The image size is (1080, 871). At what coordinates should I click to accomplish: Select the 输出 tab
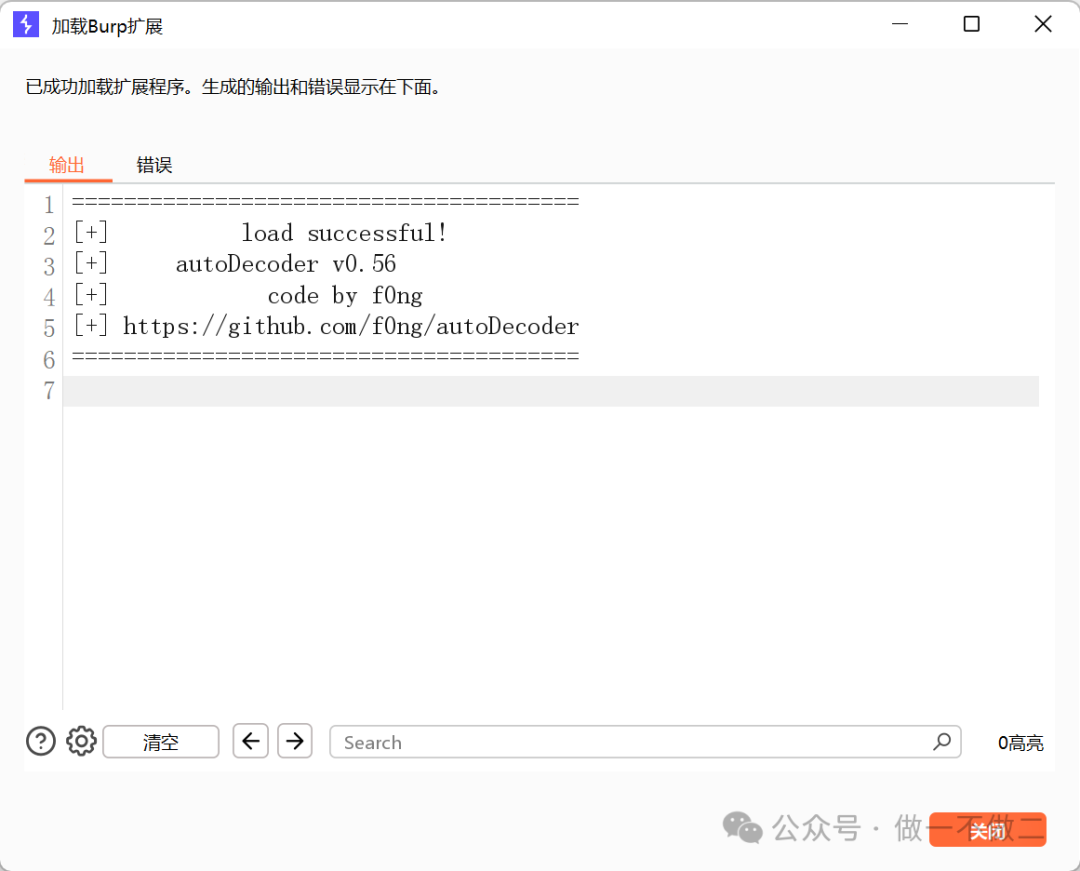[x=67, y=164]
